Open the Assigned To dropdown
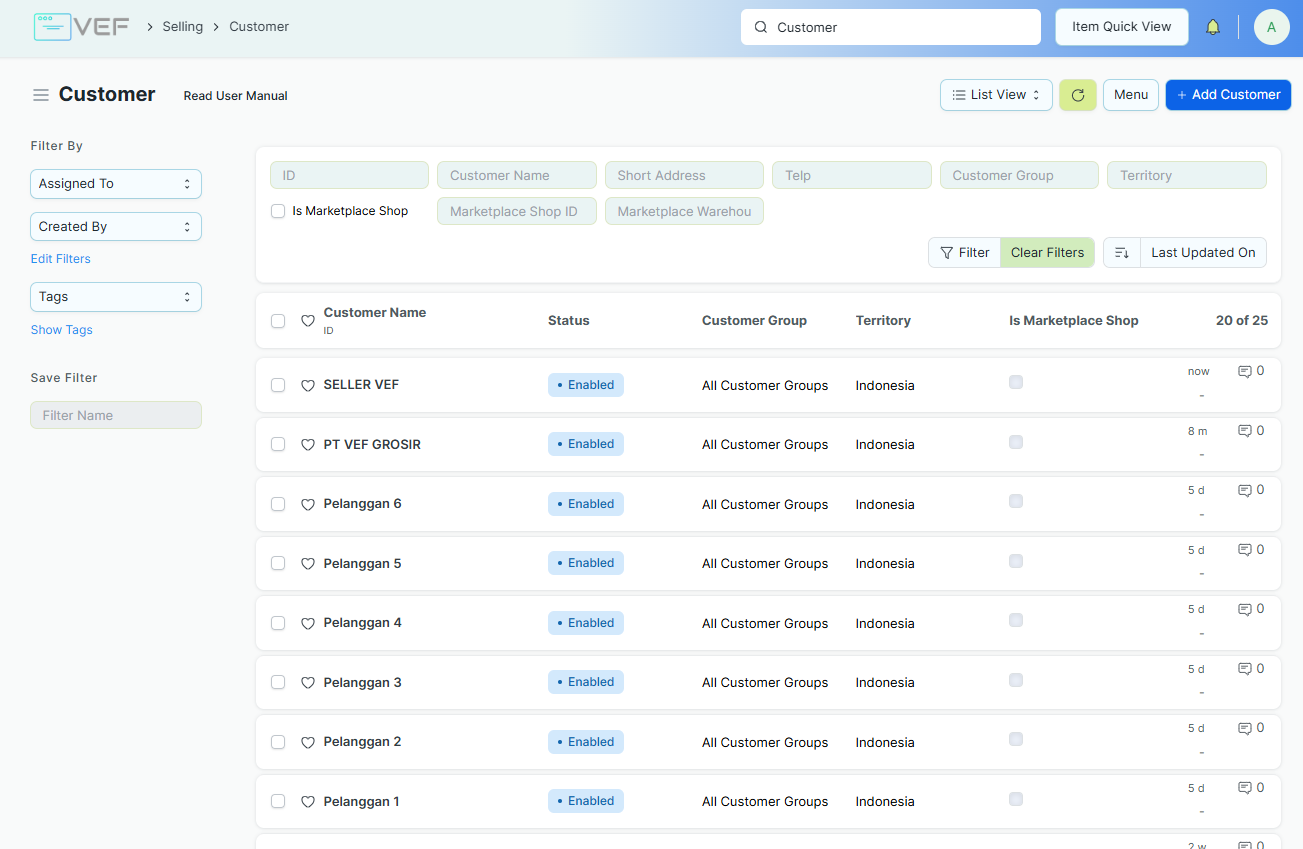1303x849 pixels. (116, 184)
